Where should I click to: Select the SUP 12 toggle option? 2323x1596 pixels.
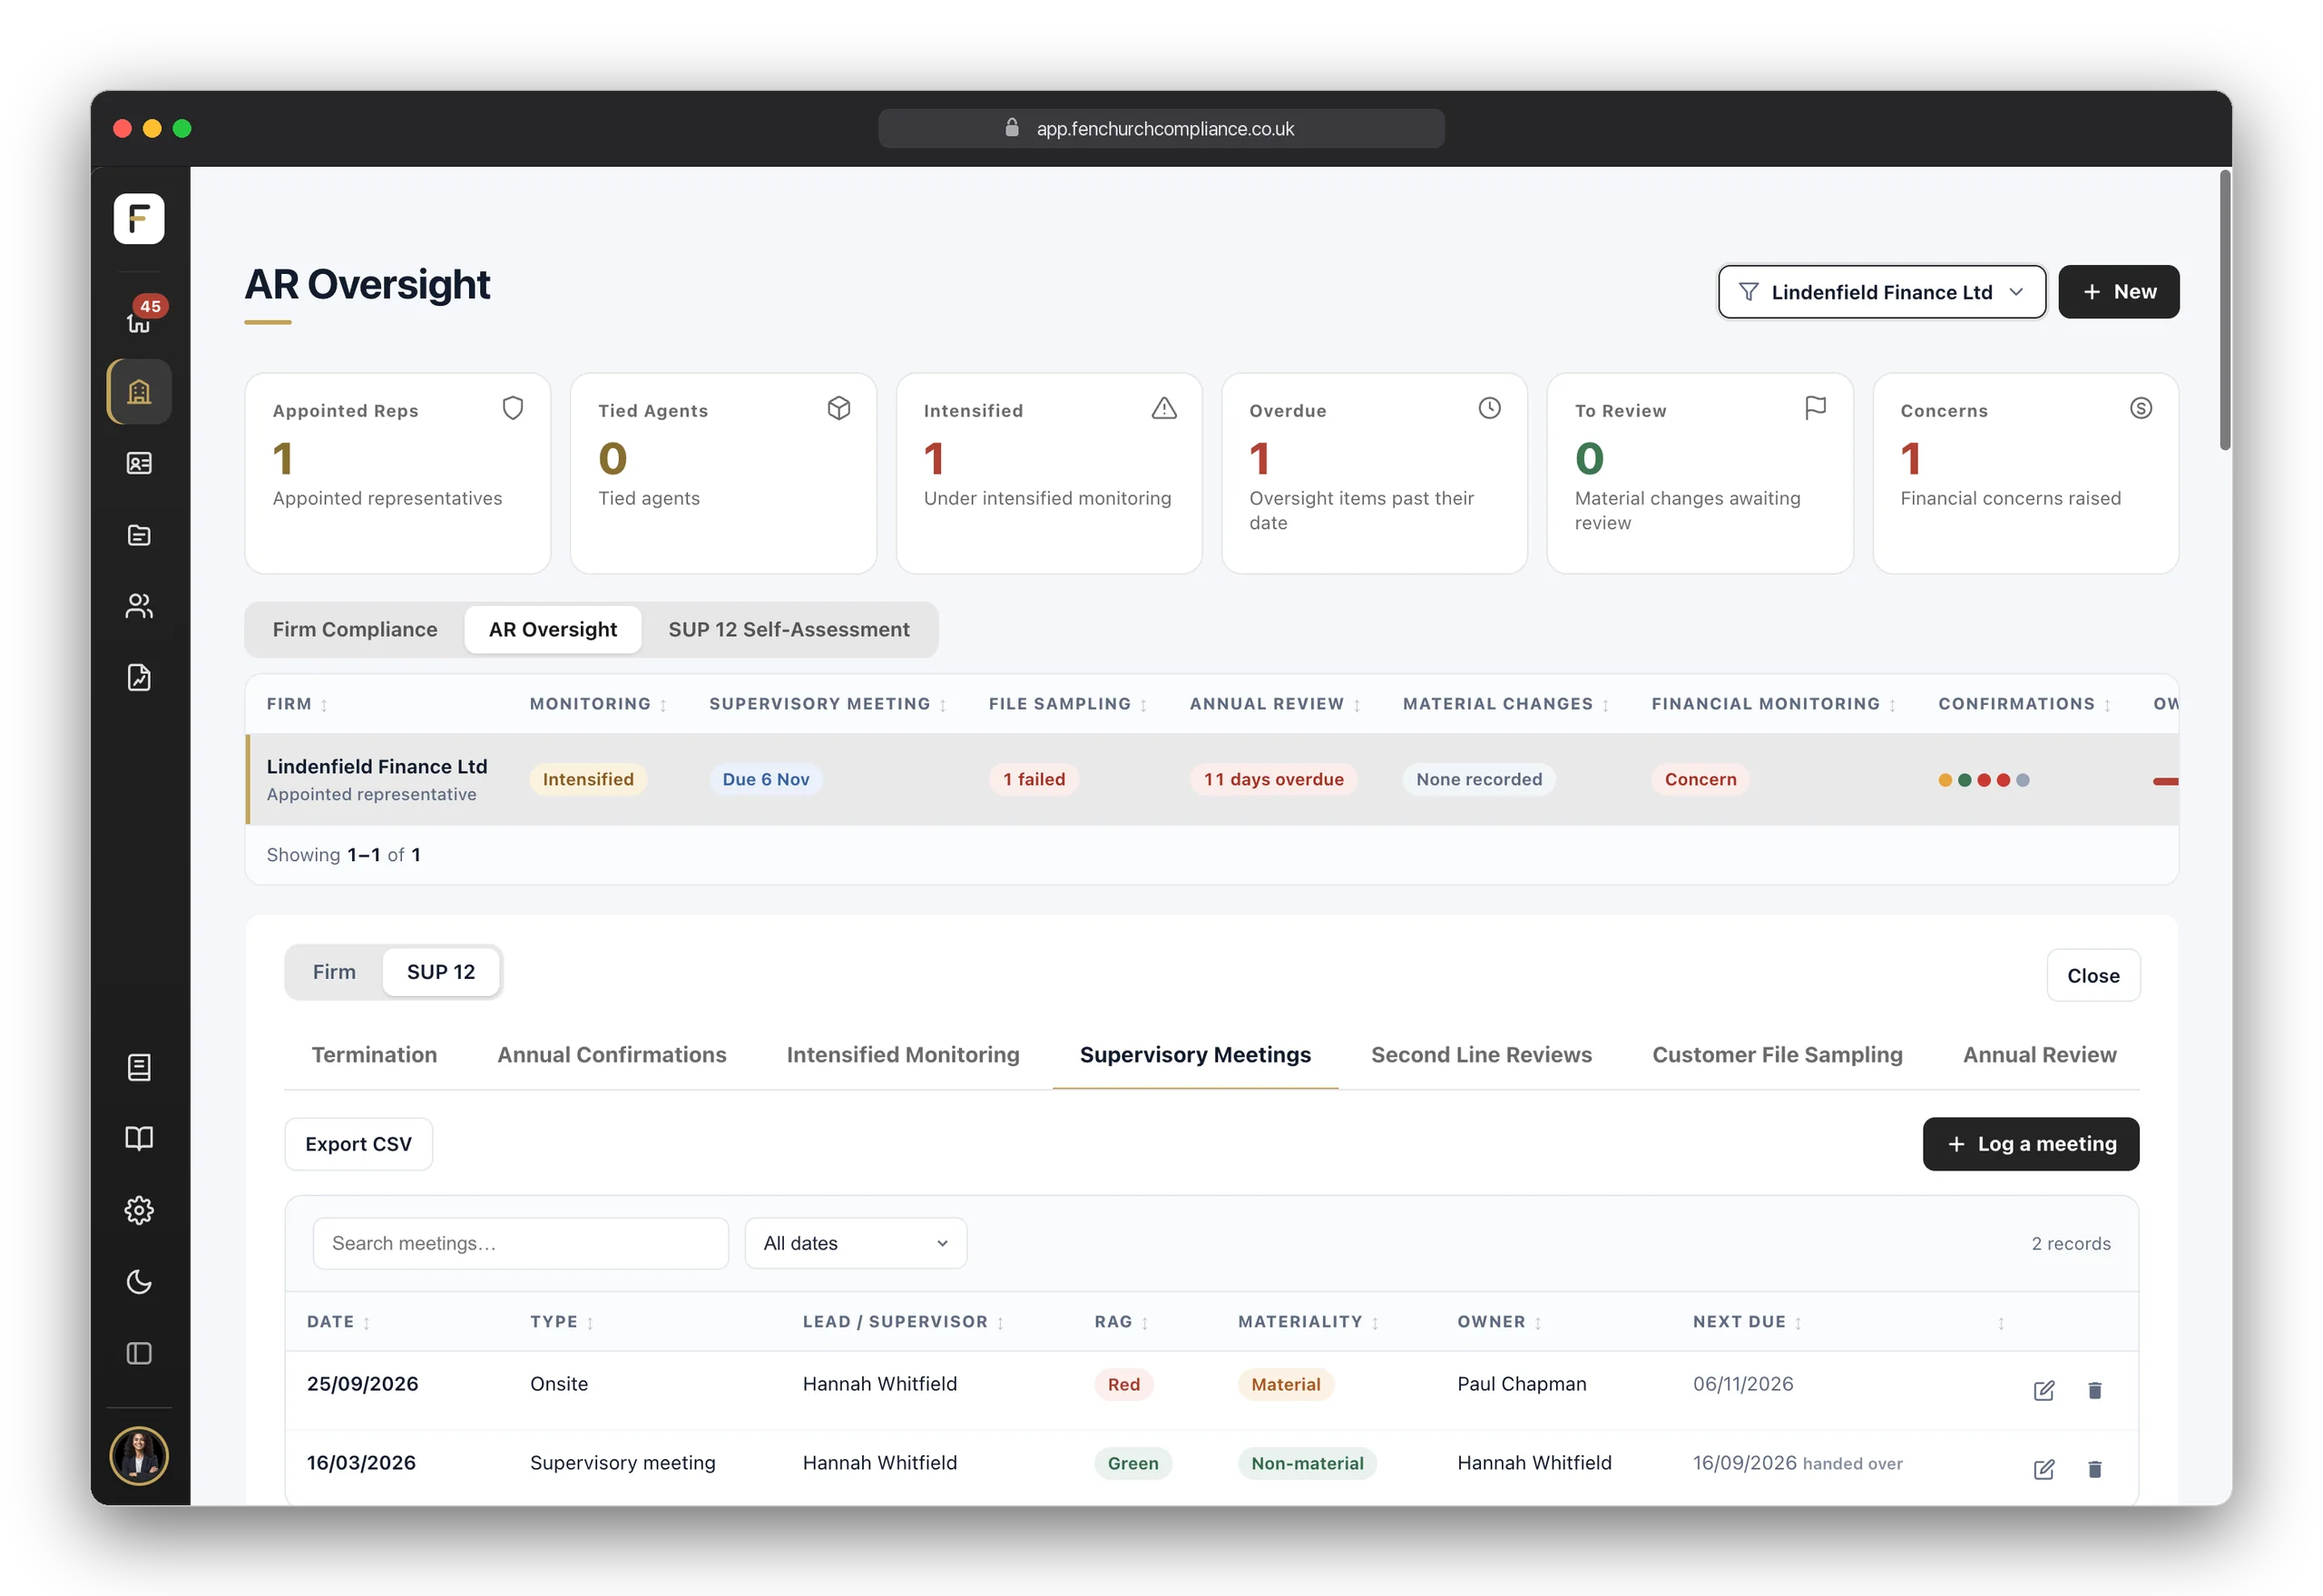click(441, 972)
